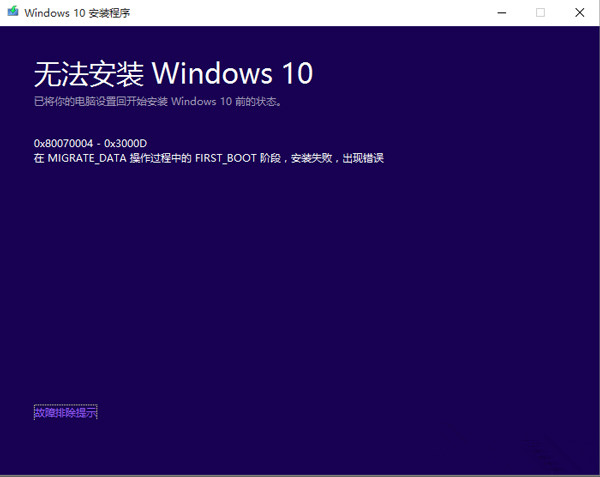Click the MIGRATE_DATA FIRST_BOOT error description
This screenshot has height=477, width=600.
click(209, 158)
